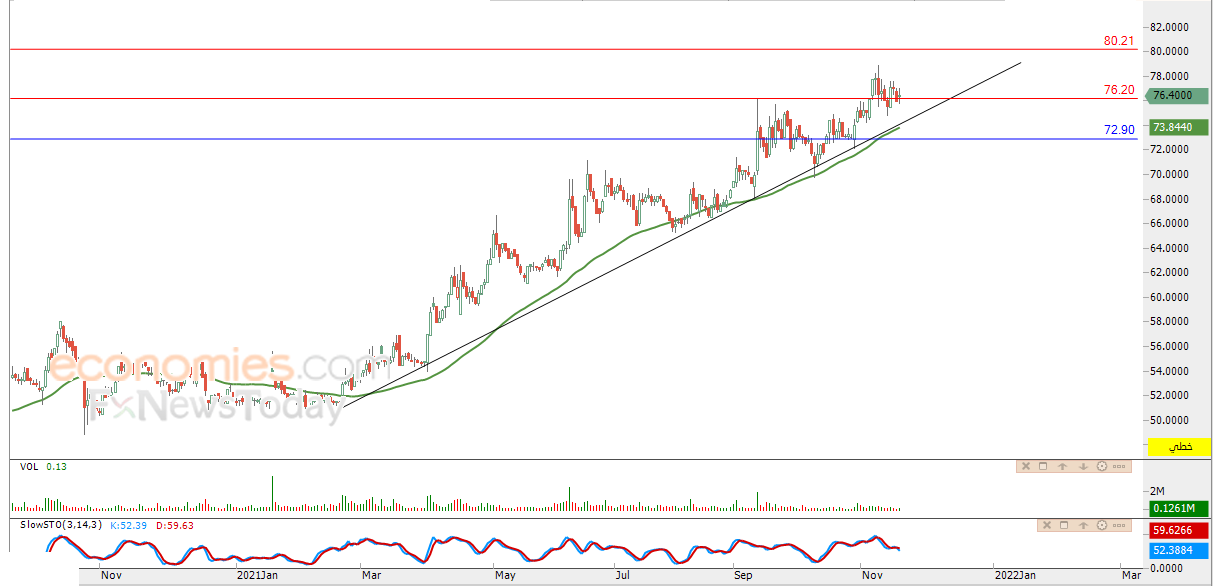This screenshot has width=1213, height=587.
Task: Select the 80.21 resistance level label
Action: point(1119,41)
